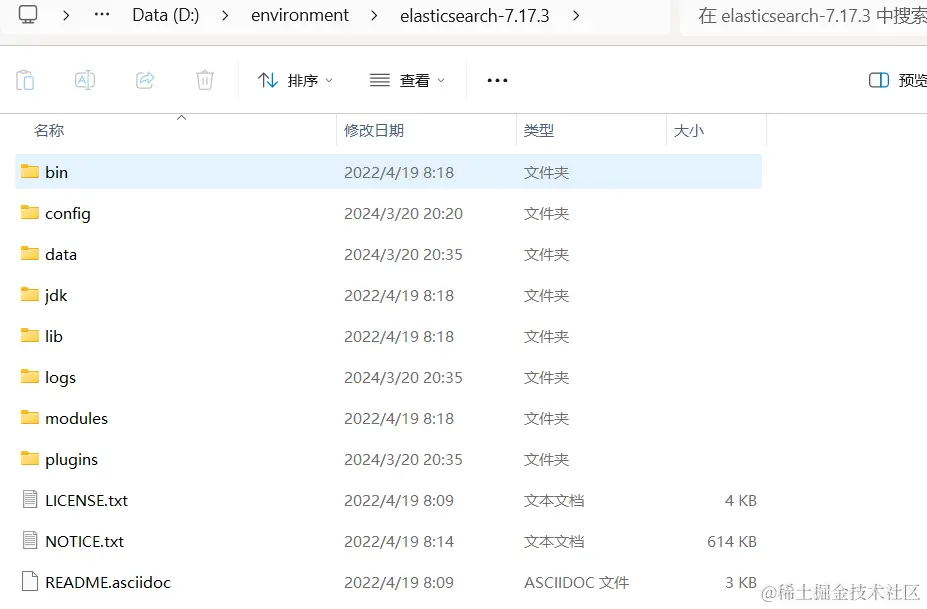Click the 3 KB size value
The width and height of the screenshot is (927, 609).
[741, 582]
